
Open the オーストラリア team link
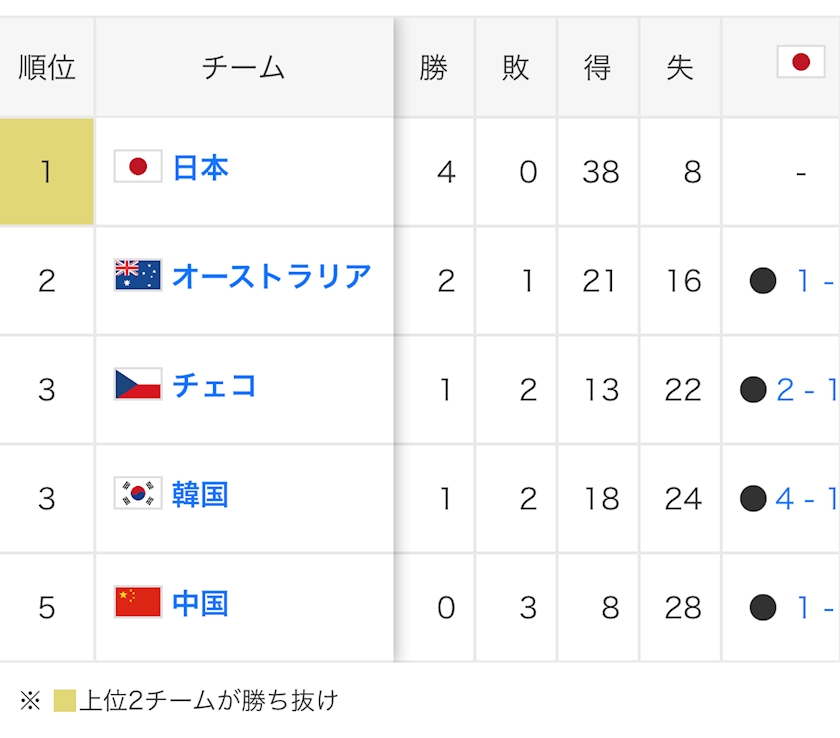272,275
